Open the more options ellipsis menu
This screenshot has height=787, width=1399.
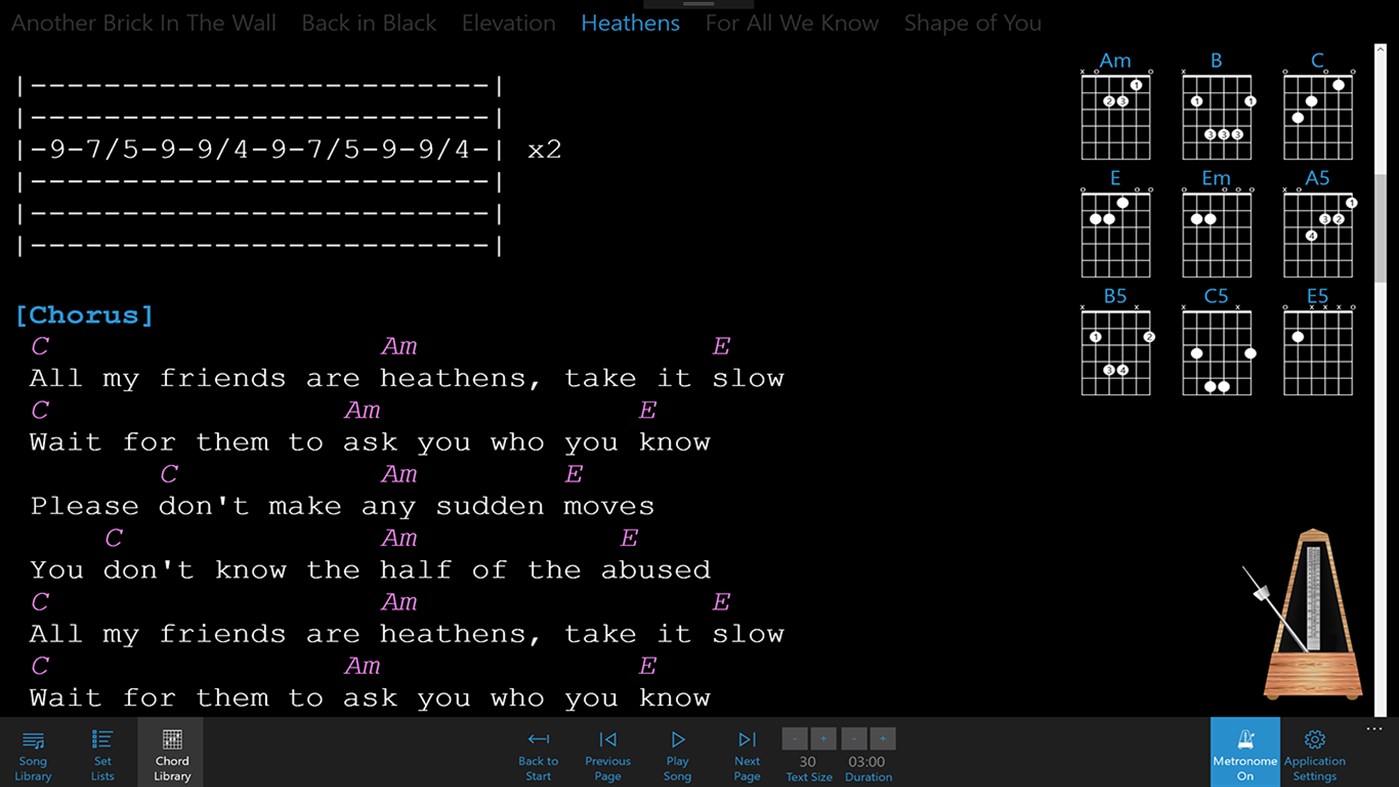pos(1373,729)
